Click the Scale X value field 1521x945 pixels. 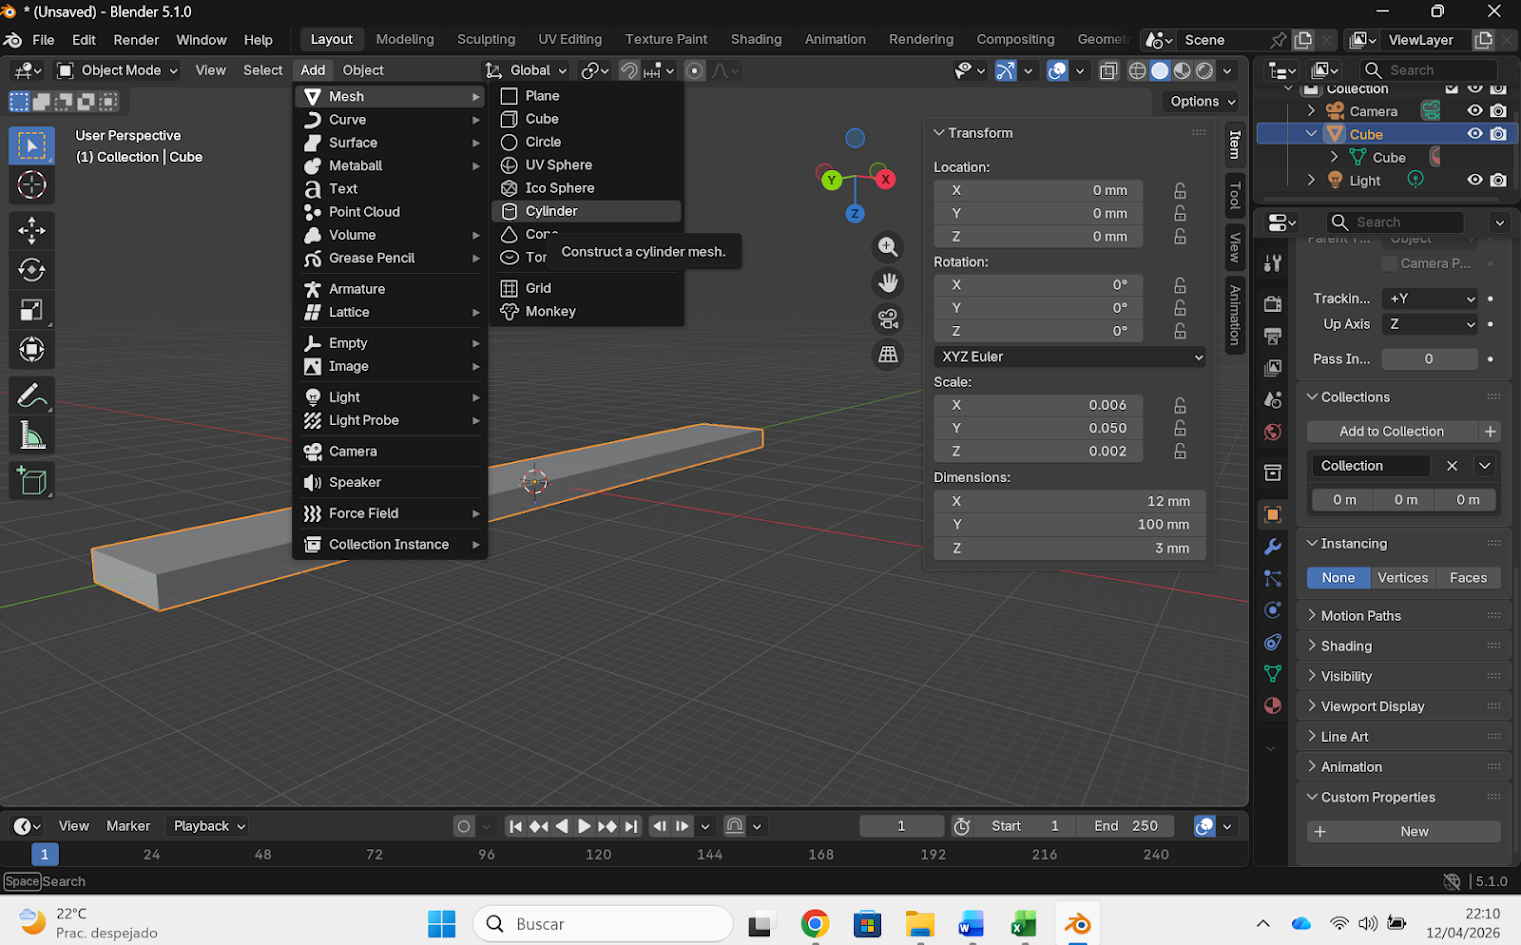click(1037, 405)
